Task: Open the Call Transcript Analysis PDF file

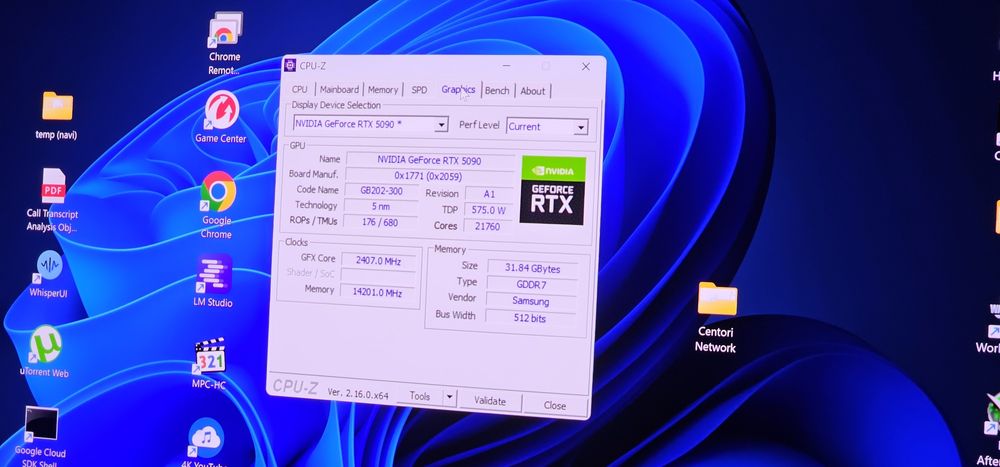Action: coord(53,200)
